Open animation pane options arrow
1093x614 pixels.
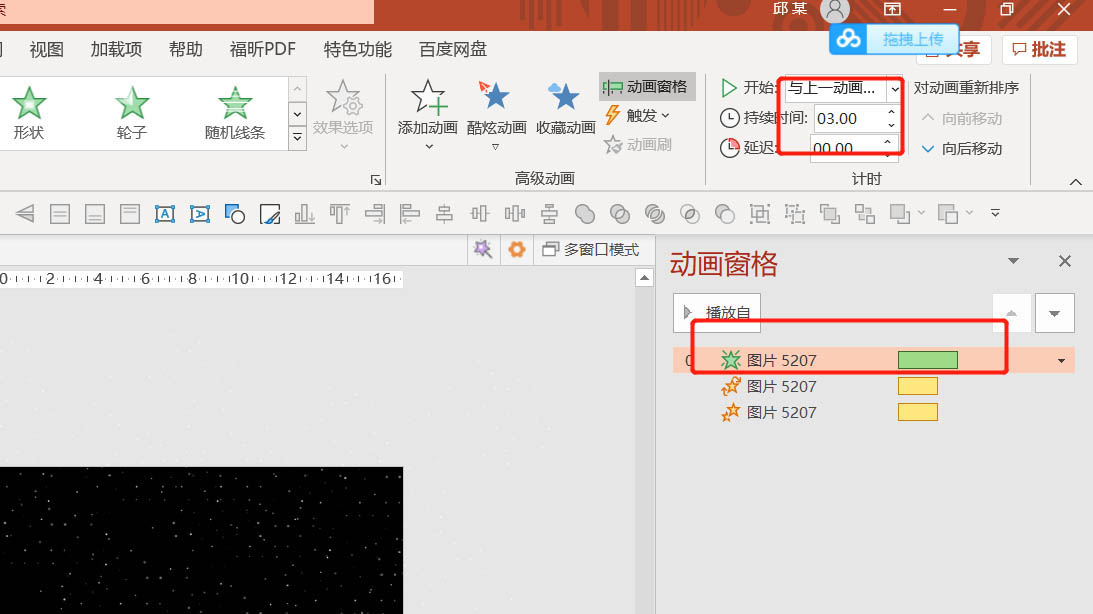click(1014, 261)
